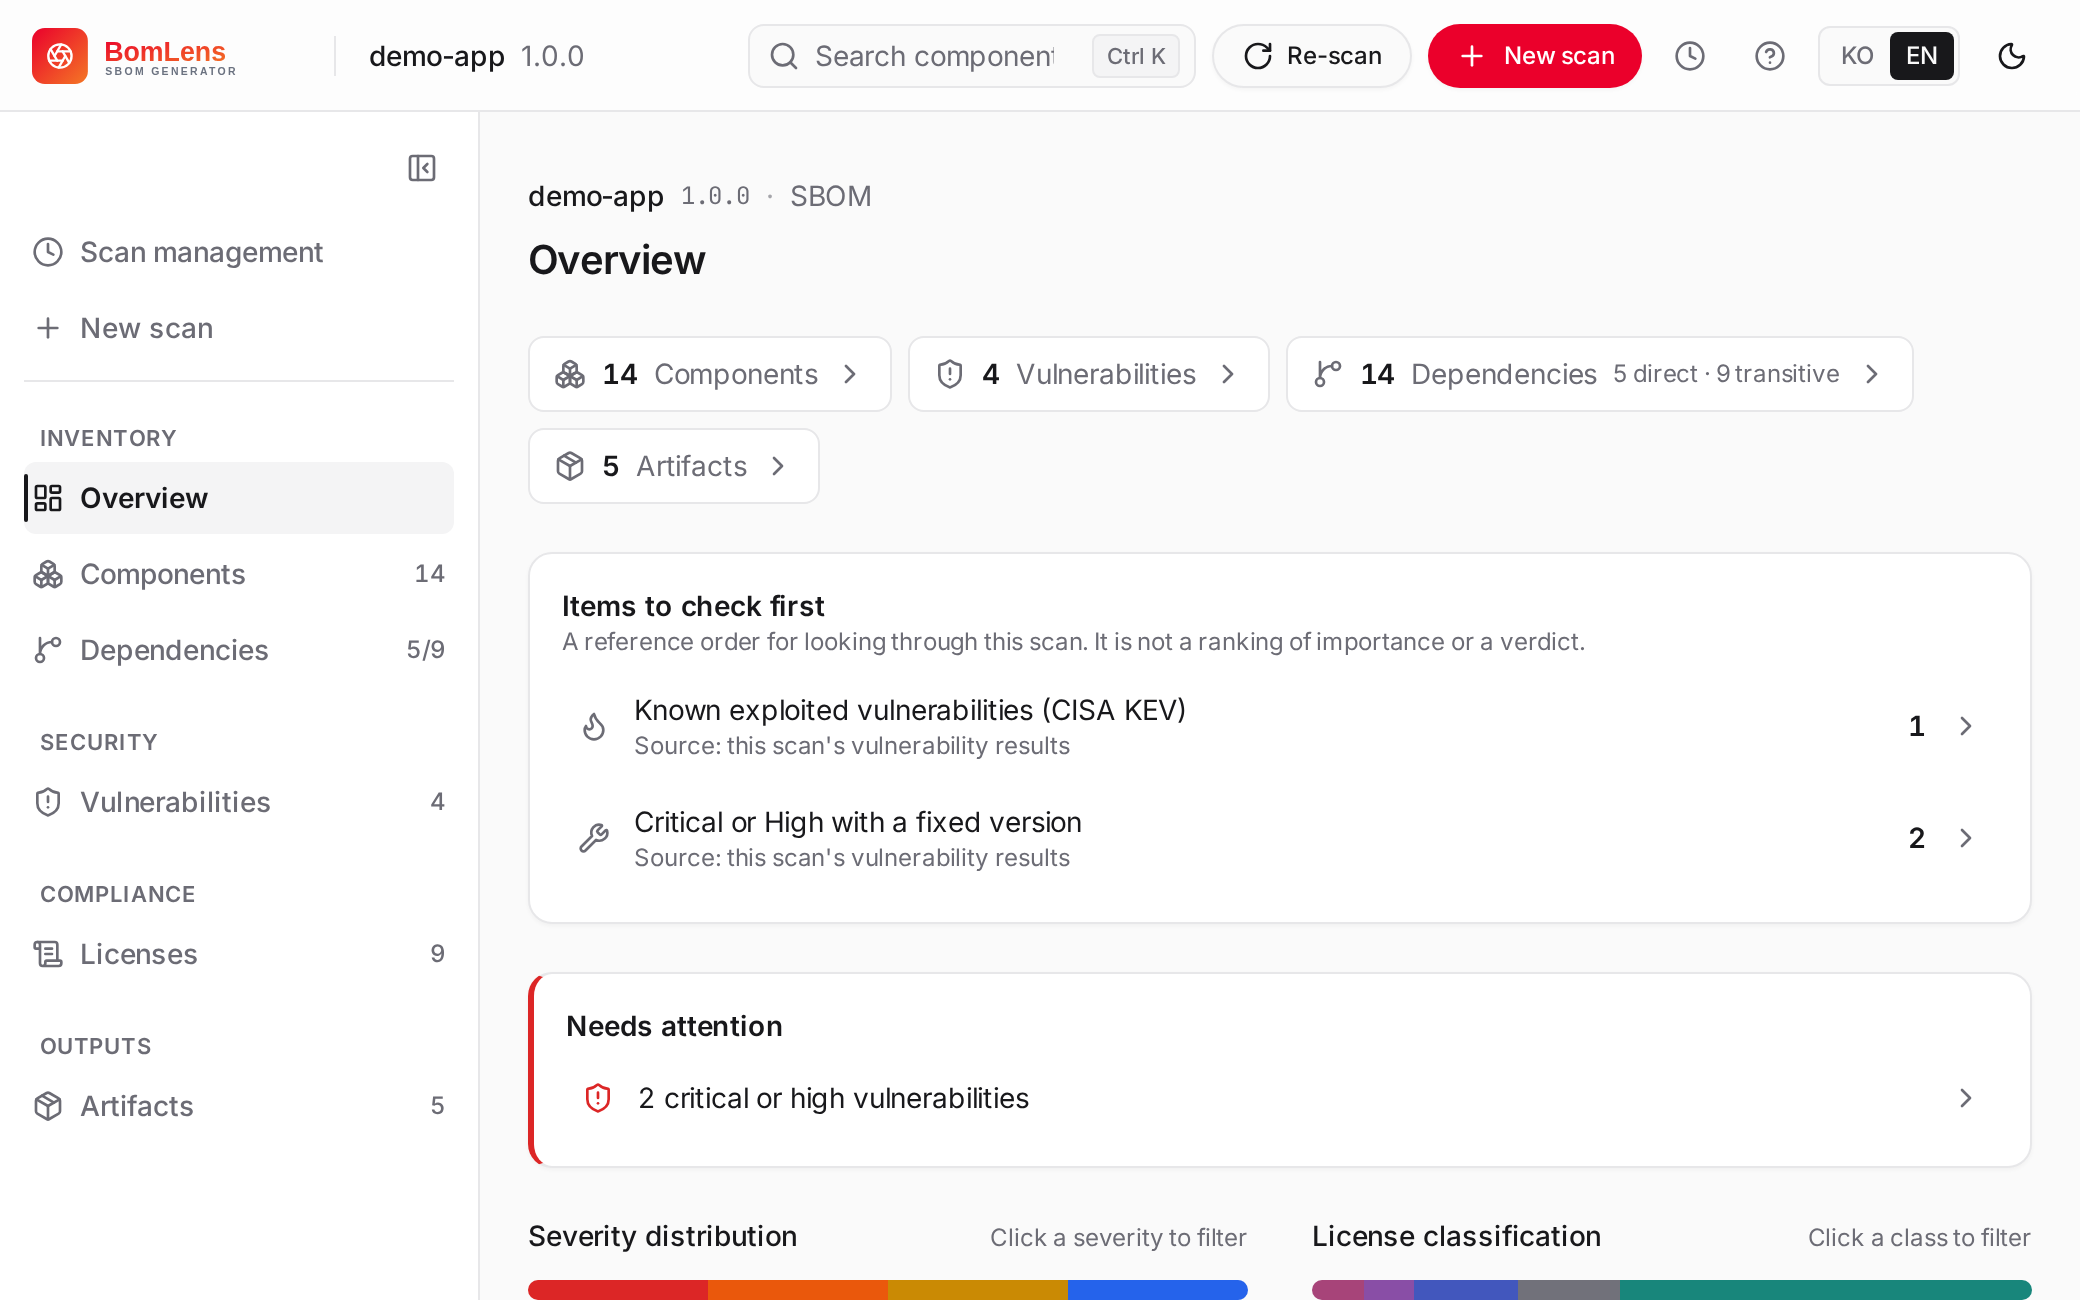Toggle dark mode moon icon
The height and width of the screenshot is (1300, 2080).
click(x=2012, y=56)
